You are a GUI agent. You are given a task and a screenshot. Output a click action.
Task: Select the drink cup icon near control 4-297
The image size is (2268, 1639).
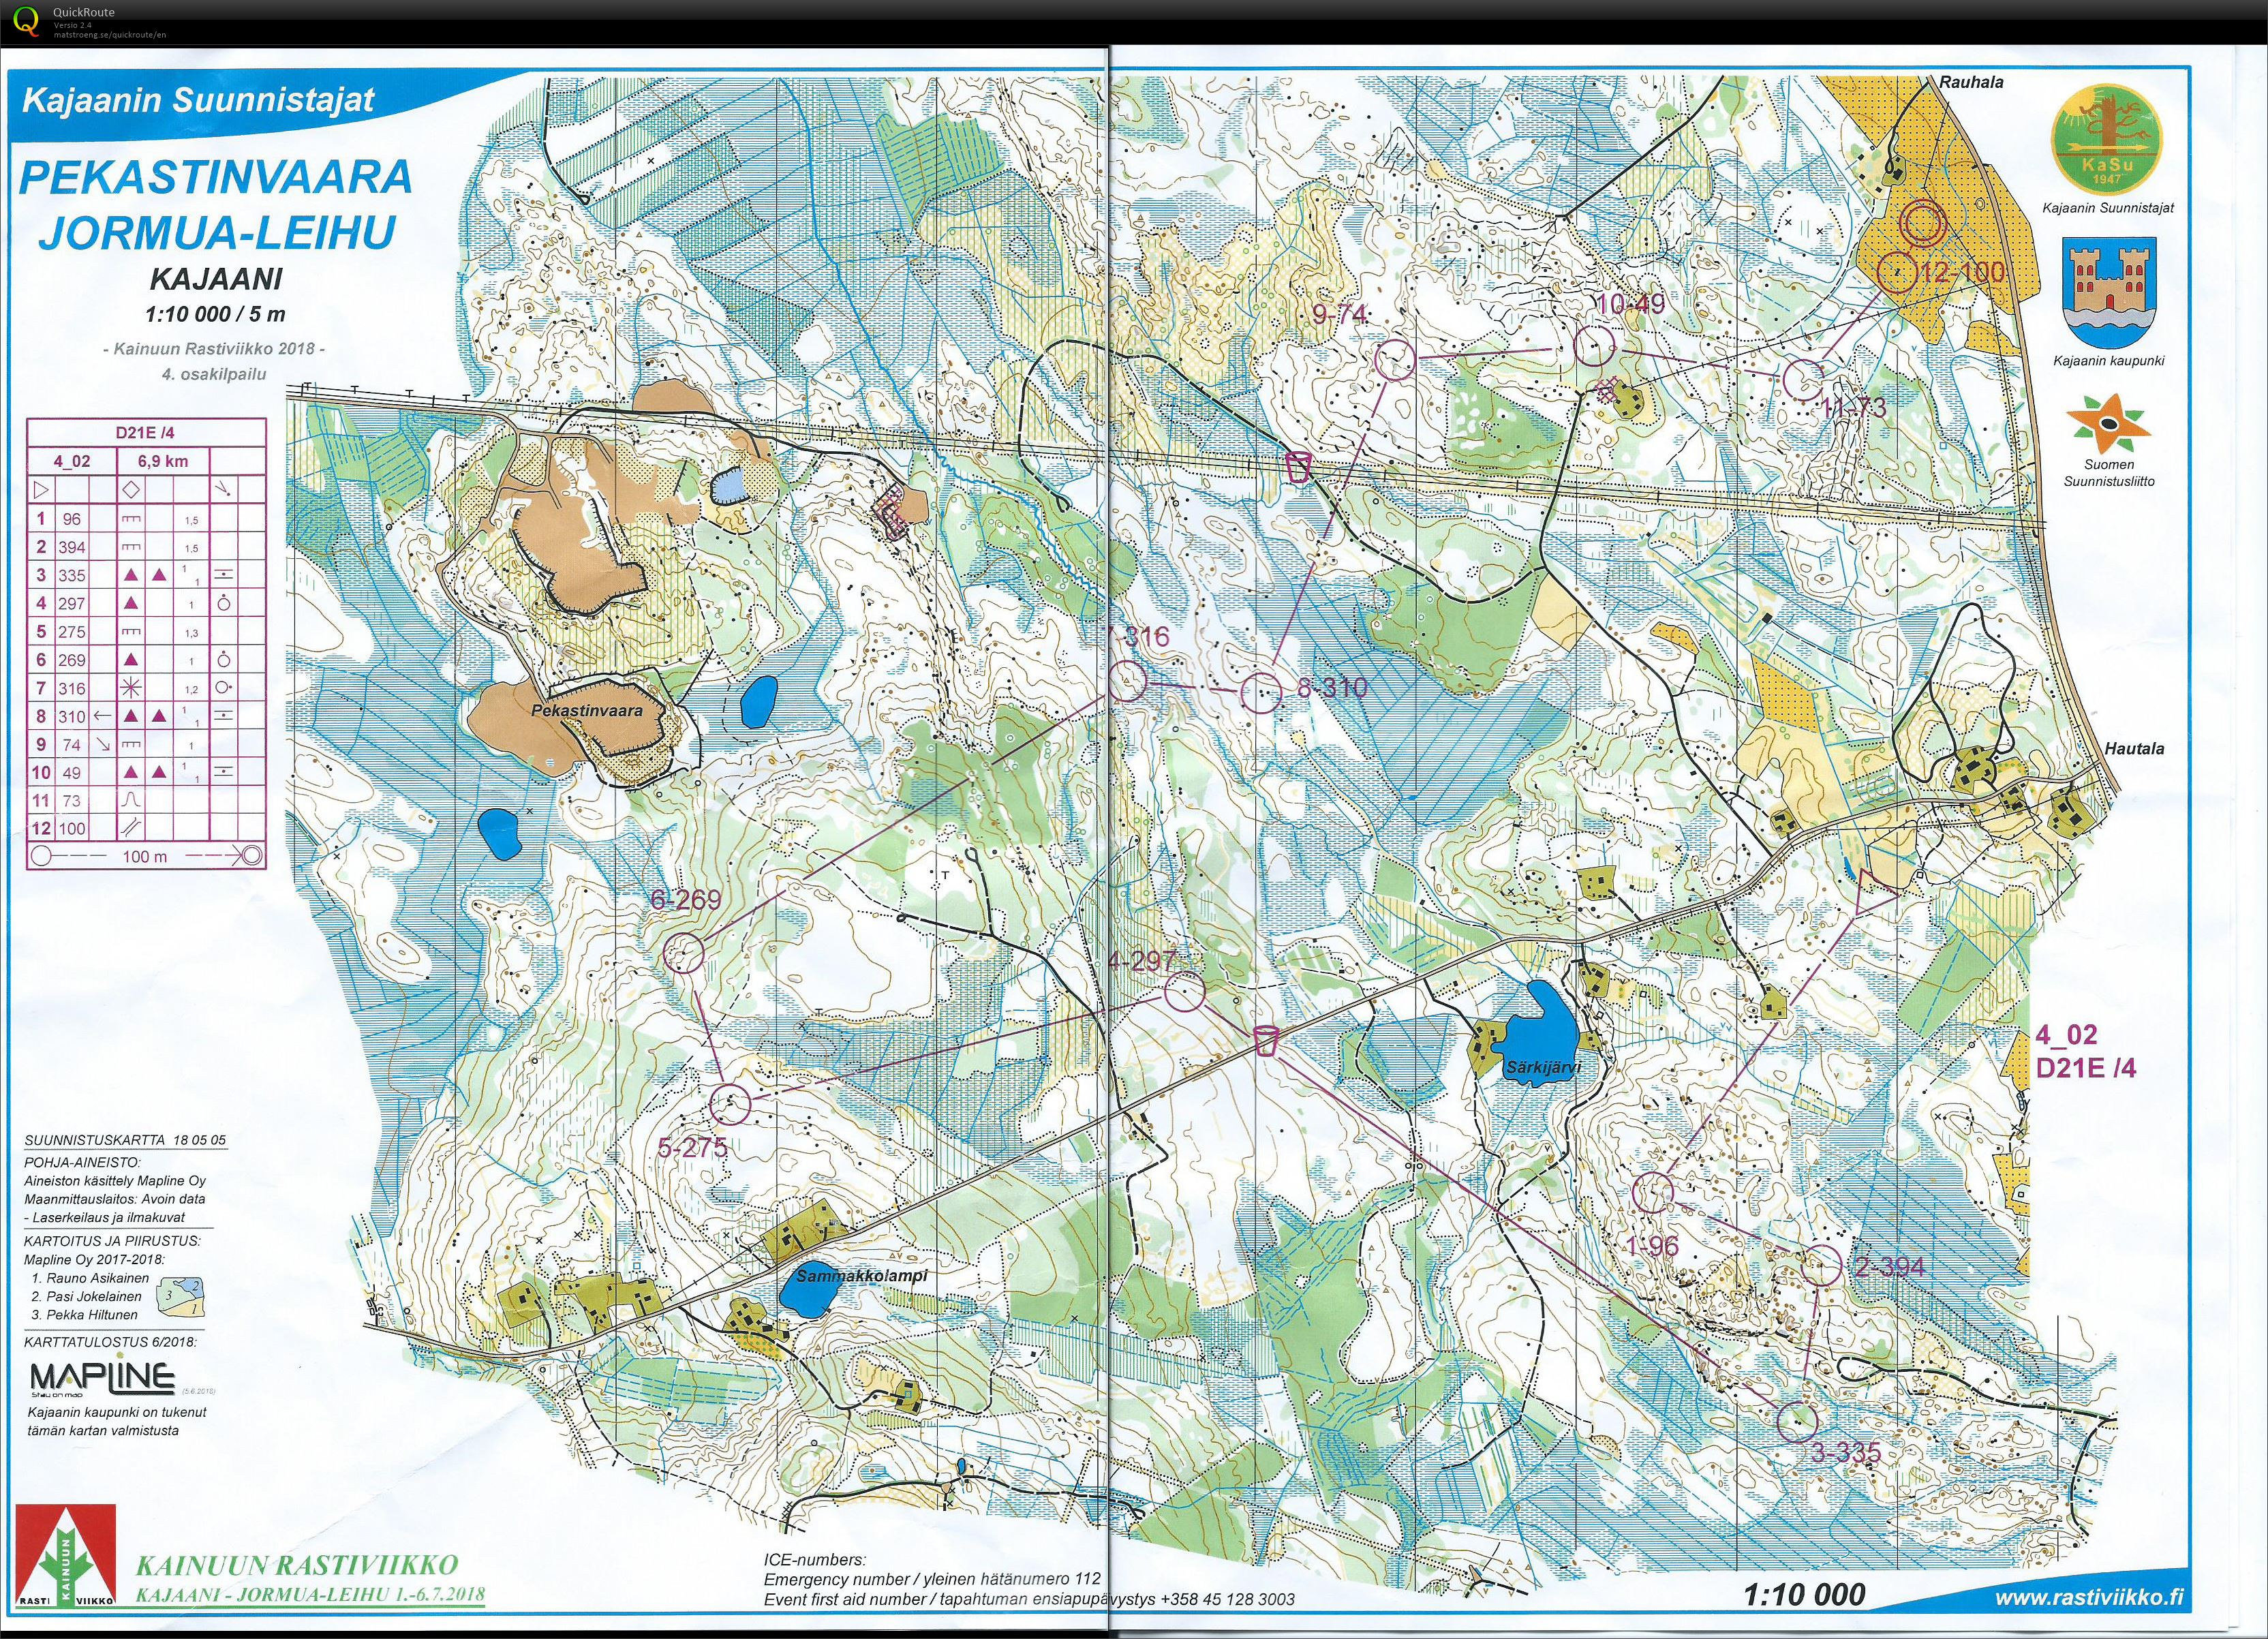1265,1040
